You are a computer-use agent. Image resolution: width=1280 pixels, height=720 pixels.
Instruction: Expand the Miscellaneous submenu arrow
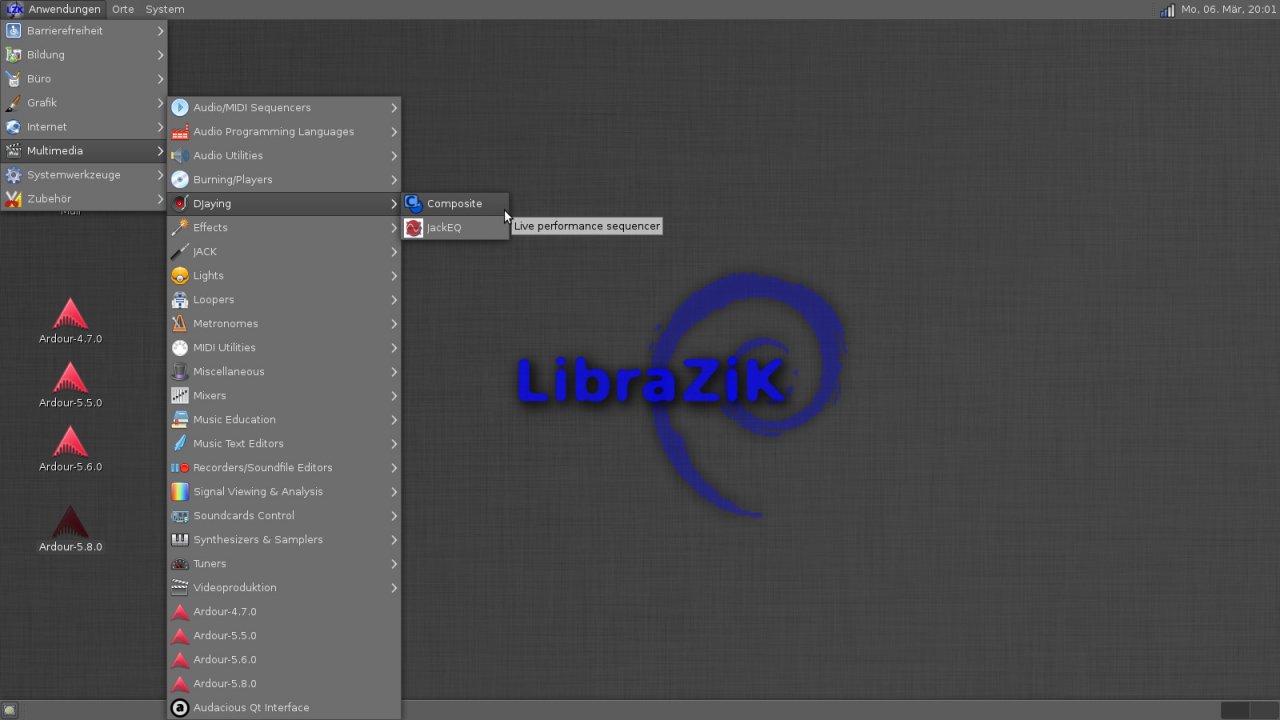click(394, 371)
